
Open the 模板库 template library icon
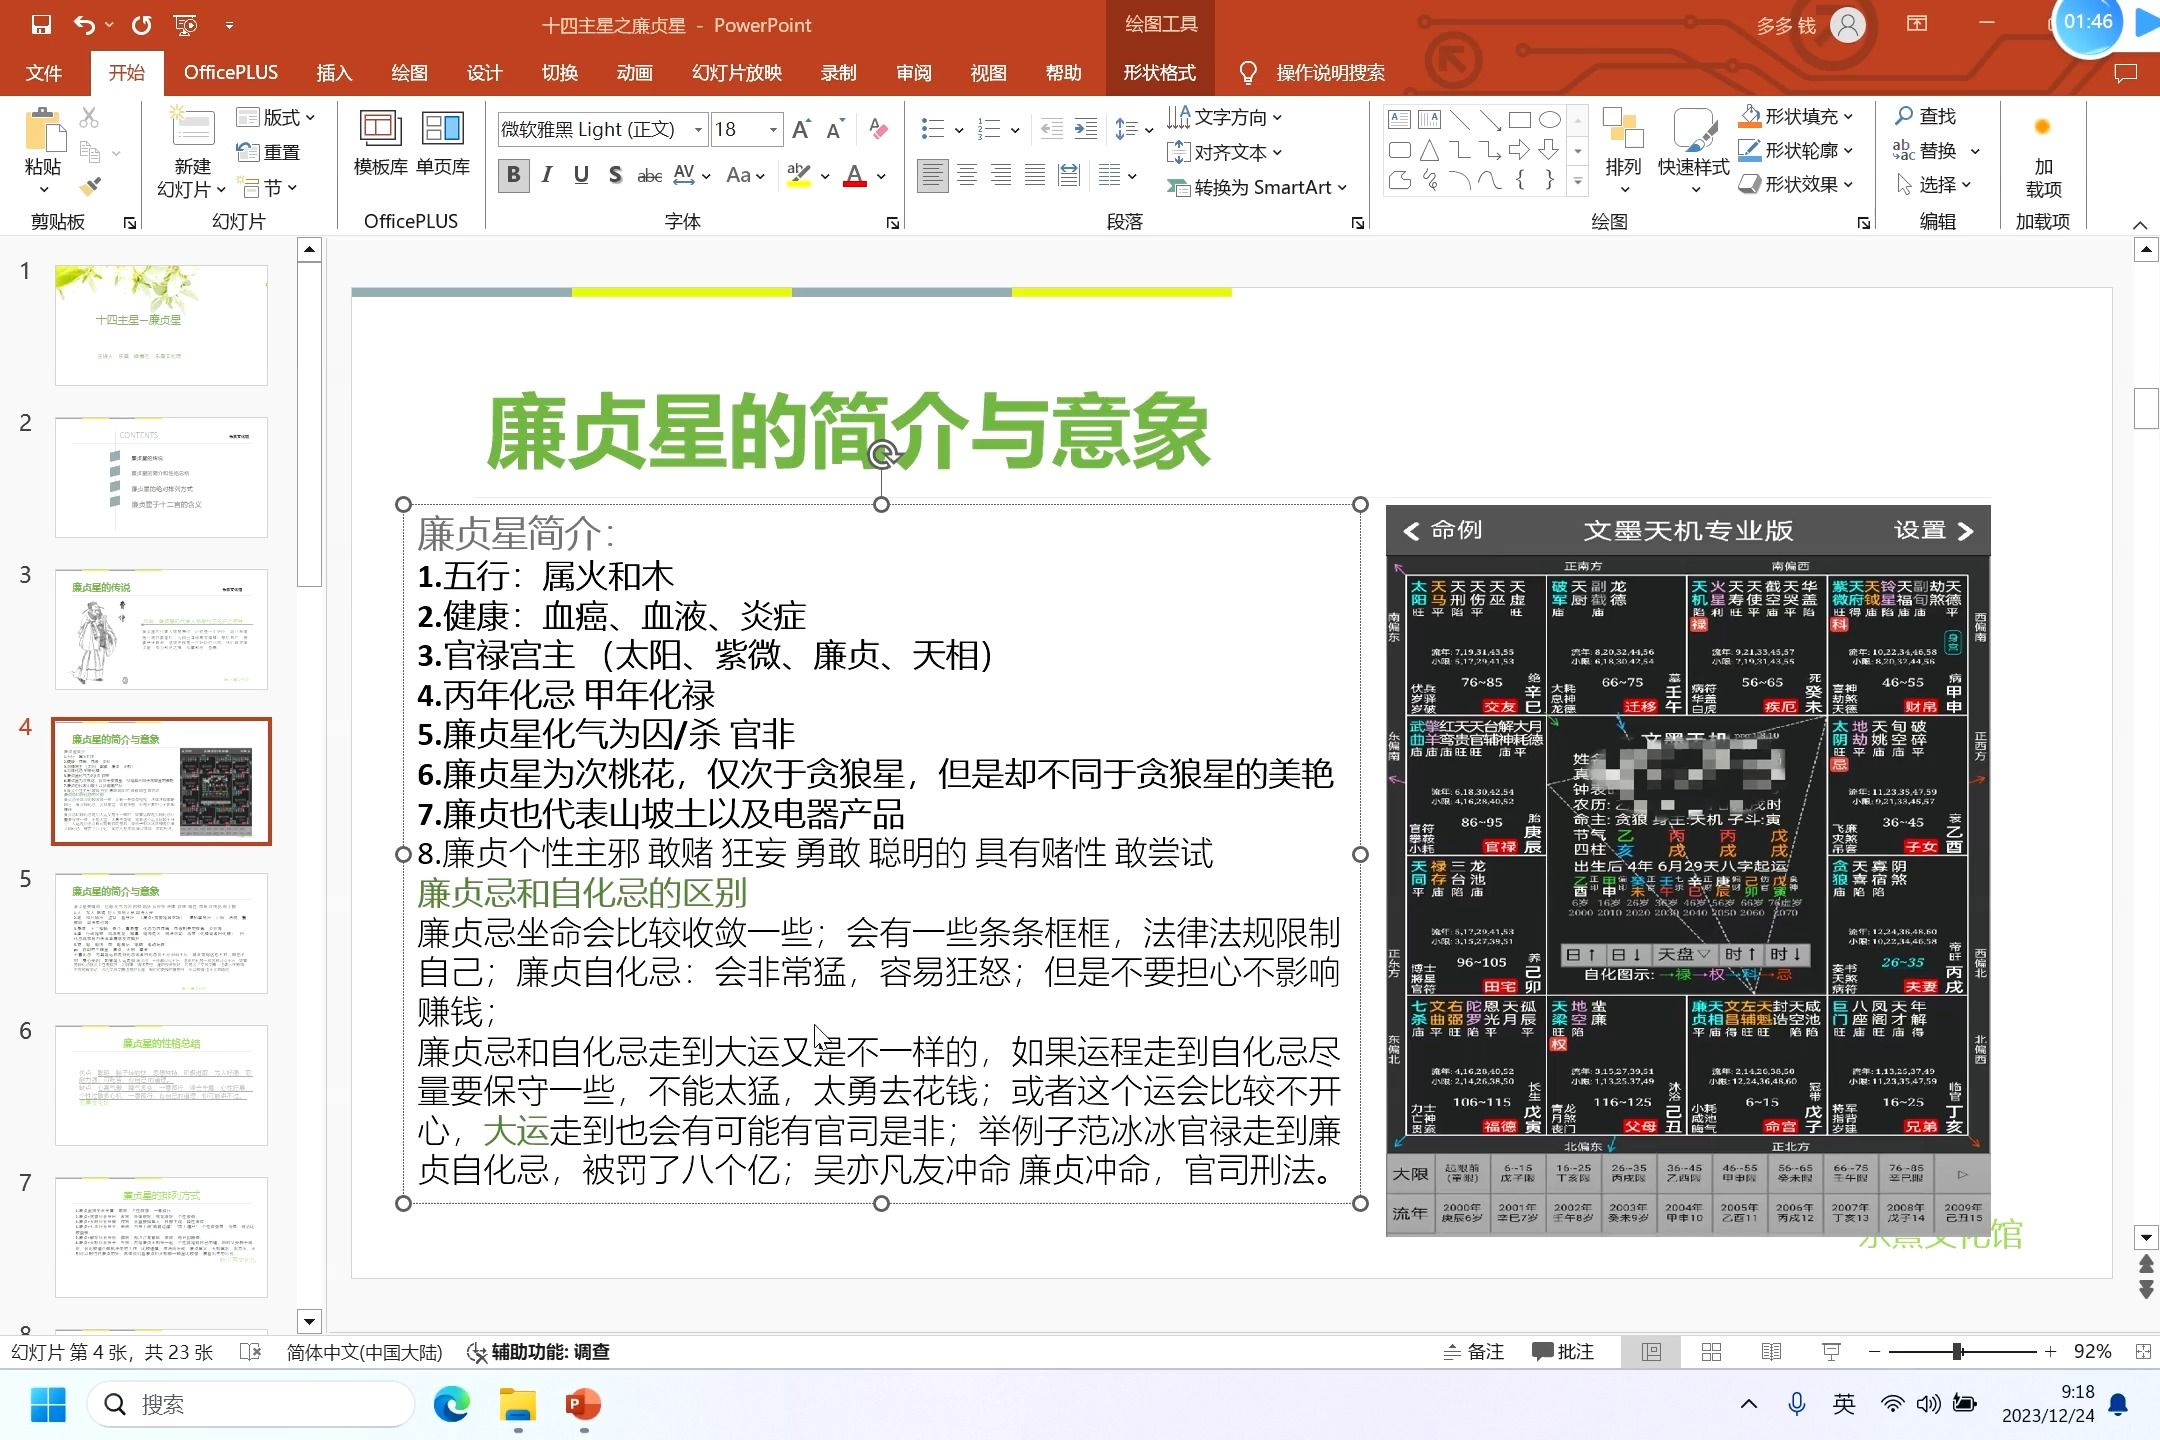(380, 130)
